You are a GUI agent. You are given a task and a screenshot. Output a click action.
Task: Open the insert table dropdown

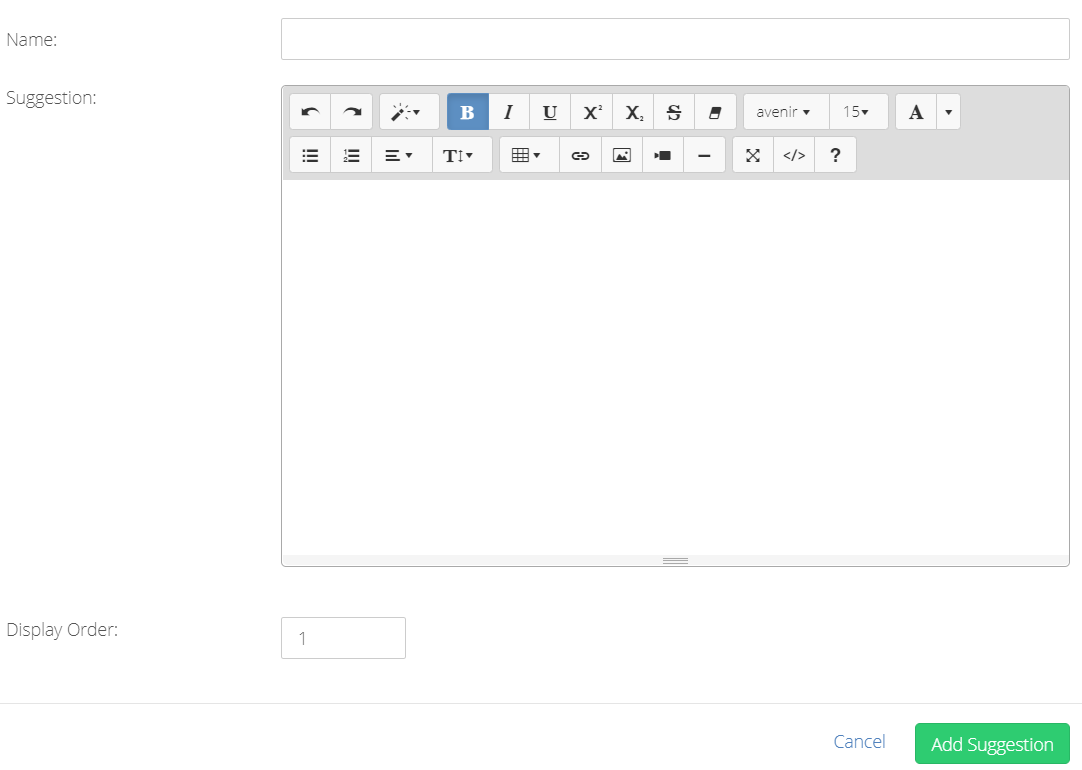[529, 155]
